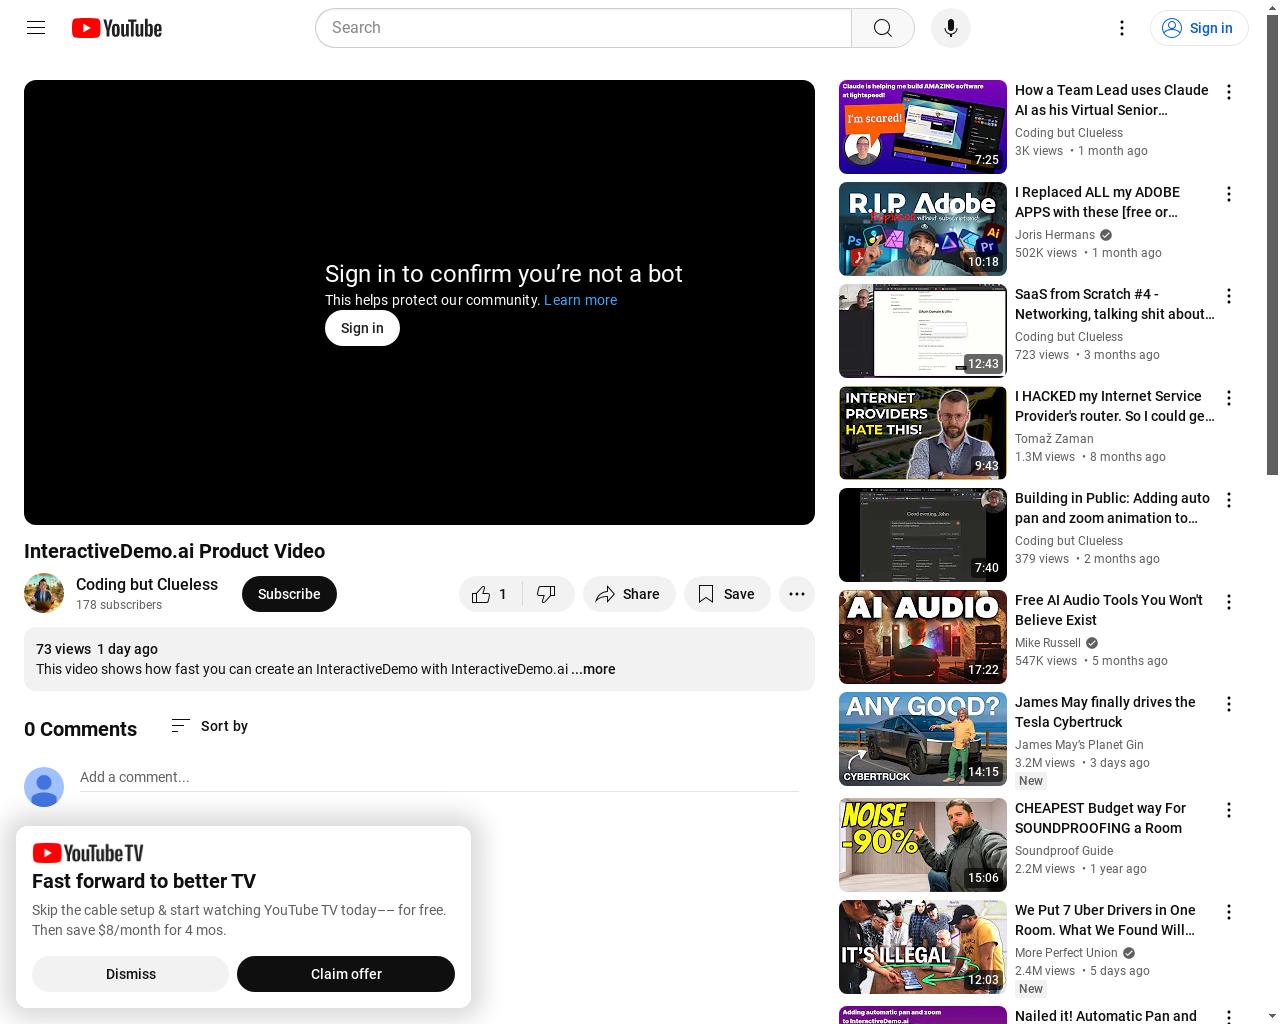Open ANY GOOD Cybertruck thumbnail
This screenshot has height=1024, width=1280.
[923, 739]
